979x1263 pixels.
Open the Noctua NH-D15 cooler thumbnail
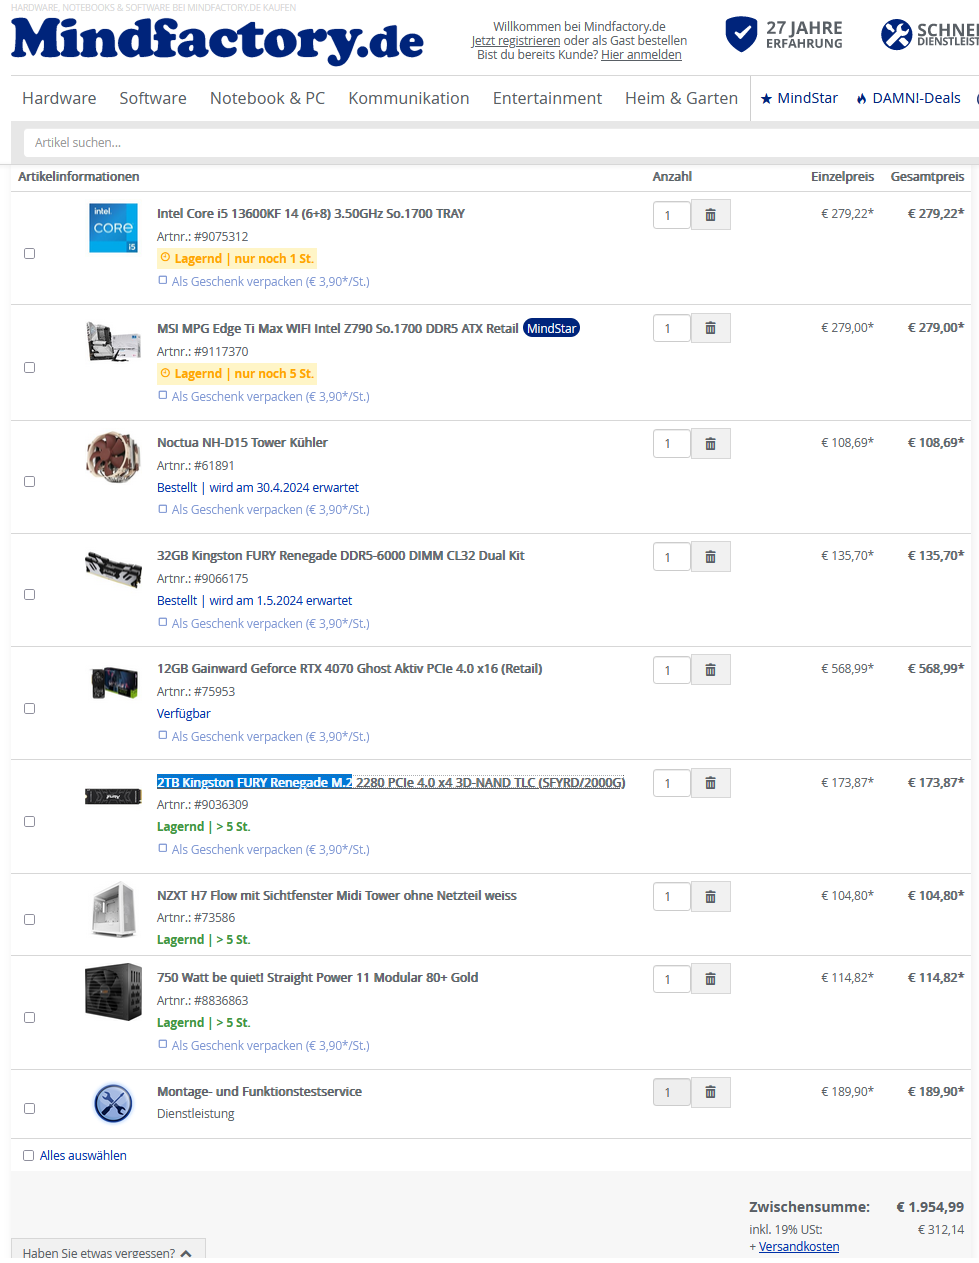coord(113,456)
